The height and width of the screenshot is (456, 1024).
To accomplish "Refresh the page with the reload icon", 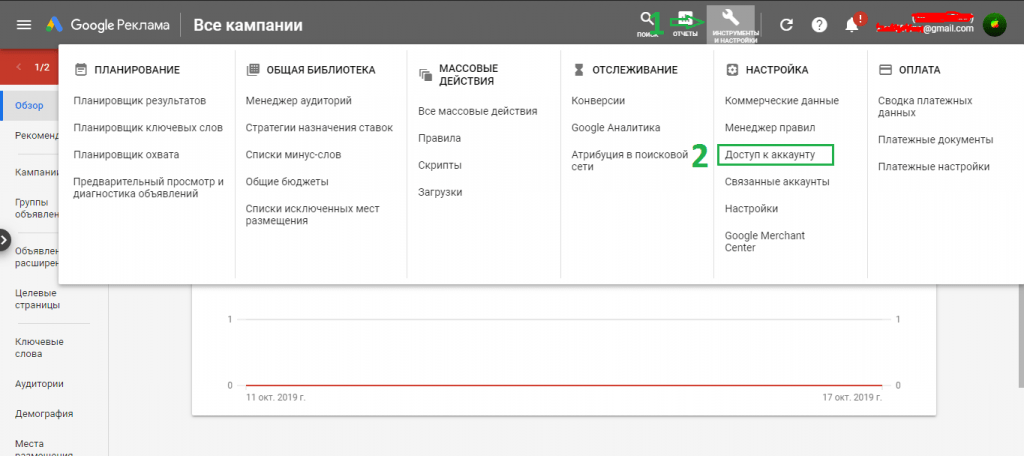I will click(x=787, y=25).
